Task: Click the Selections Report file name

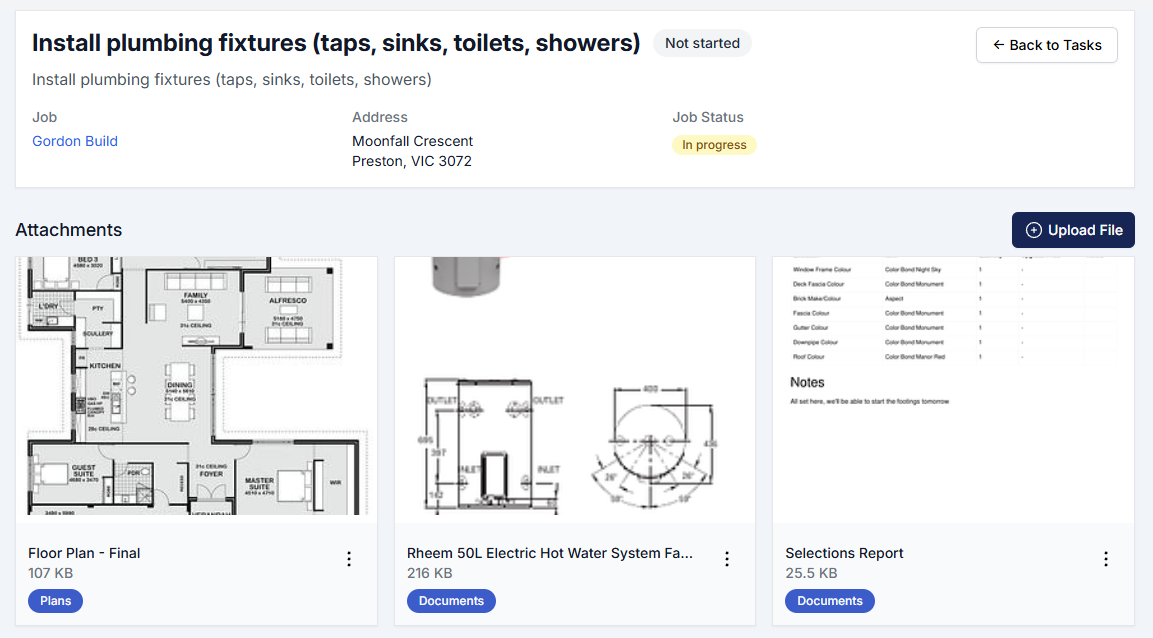Action: pyautogui.click(x=844, y=553)
